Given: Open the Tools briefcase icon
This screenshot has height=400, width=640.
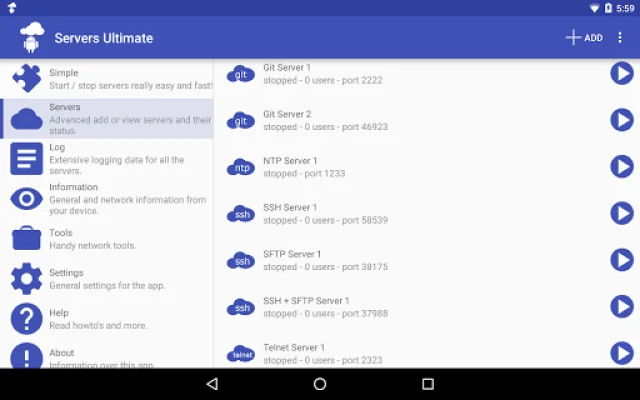Looking at the screenshot, I should point(27,239).
